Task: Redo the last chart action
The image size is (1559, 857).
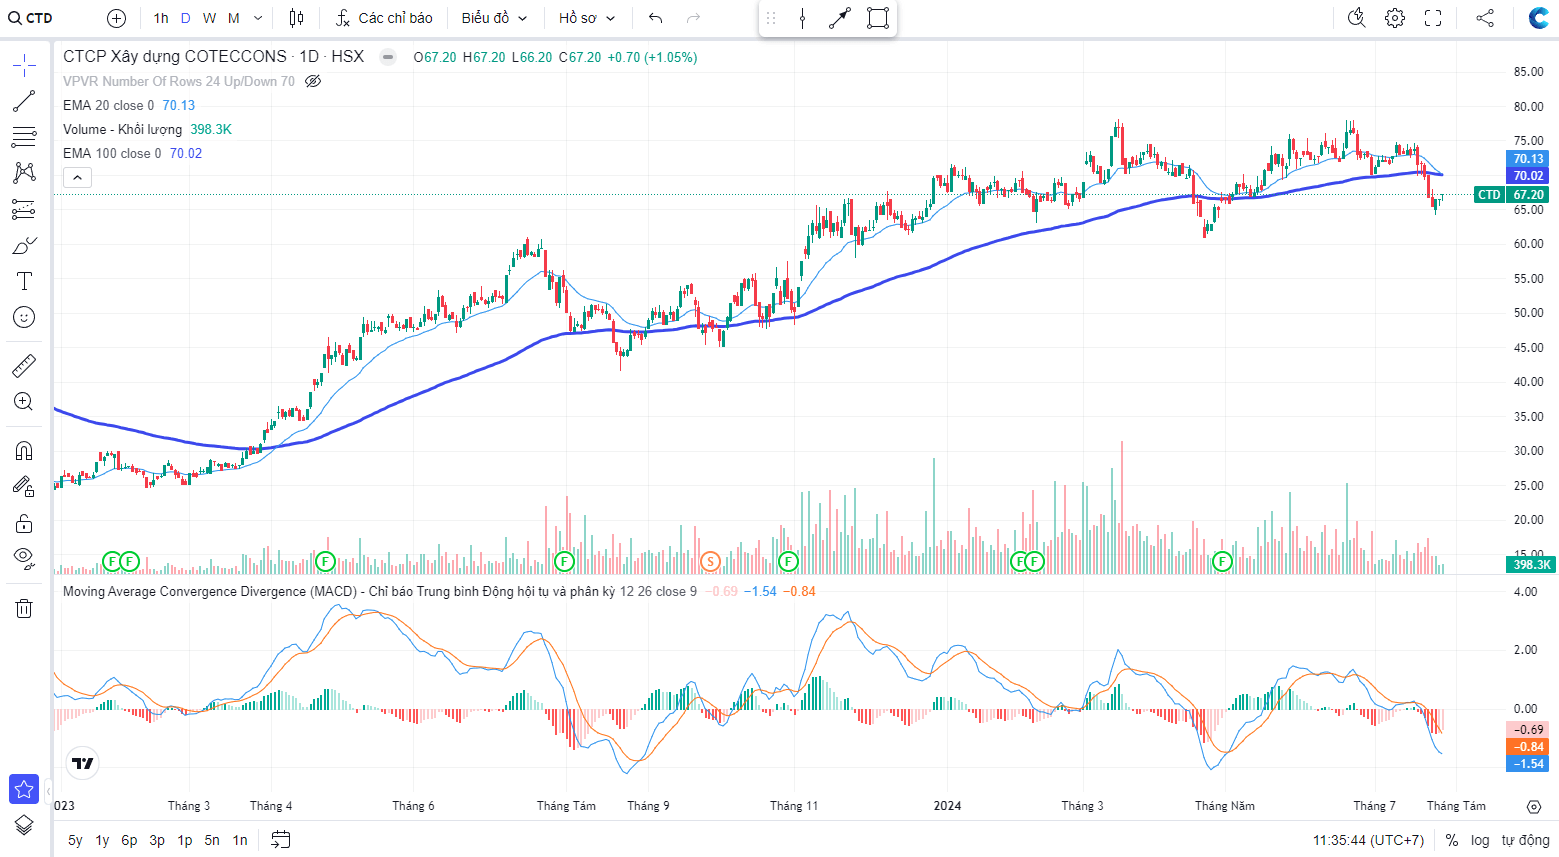Action: 693,18
